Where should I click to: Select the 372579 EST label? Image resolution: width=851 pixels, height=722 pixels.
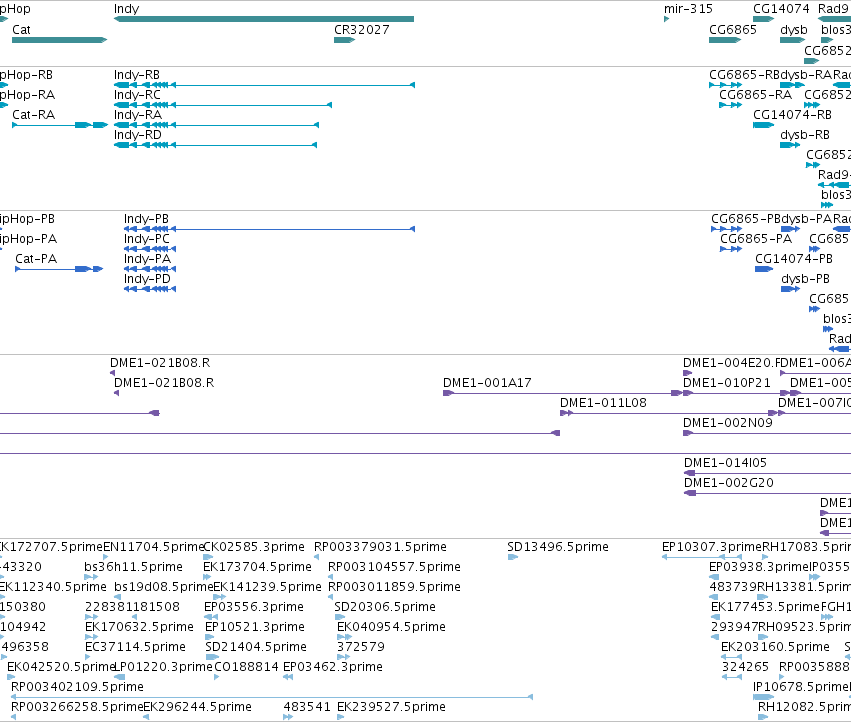click(361, 647)
